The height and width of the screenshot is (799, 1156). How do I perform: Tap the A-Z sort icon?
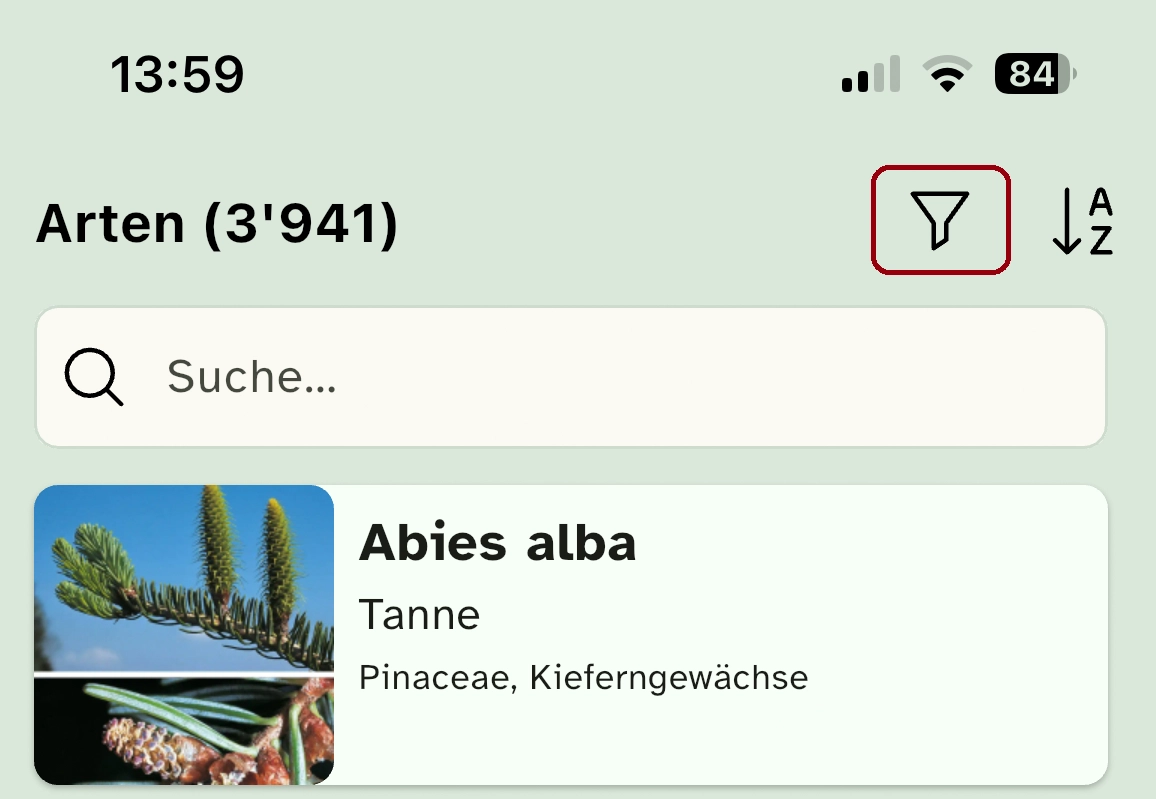coord(1082,221)
